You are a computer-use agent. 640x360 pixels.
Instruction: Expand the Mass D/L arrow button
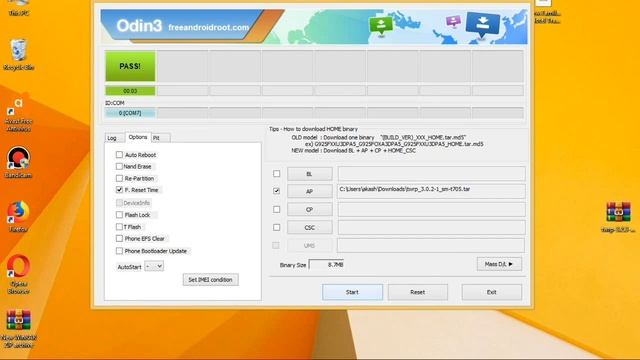click(x=499, y=264)
